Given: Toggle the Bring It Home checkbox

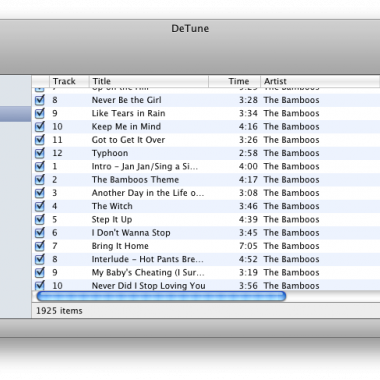Looking at the screenshot, I should [40, 246].
